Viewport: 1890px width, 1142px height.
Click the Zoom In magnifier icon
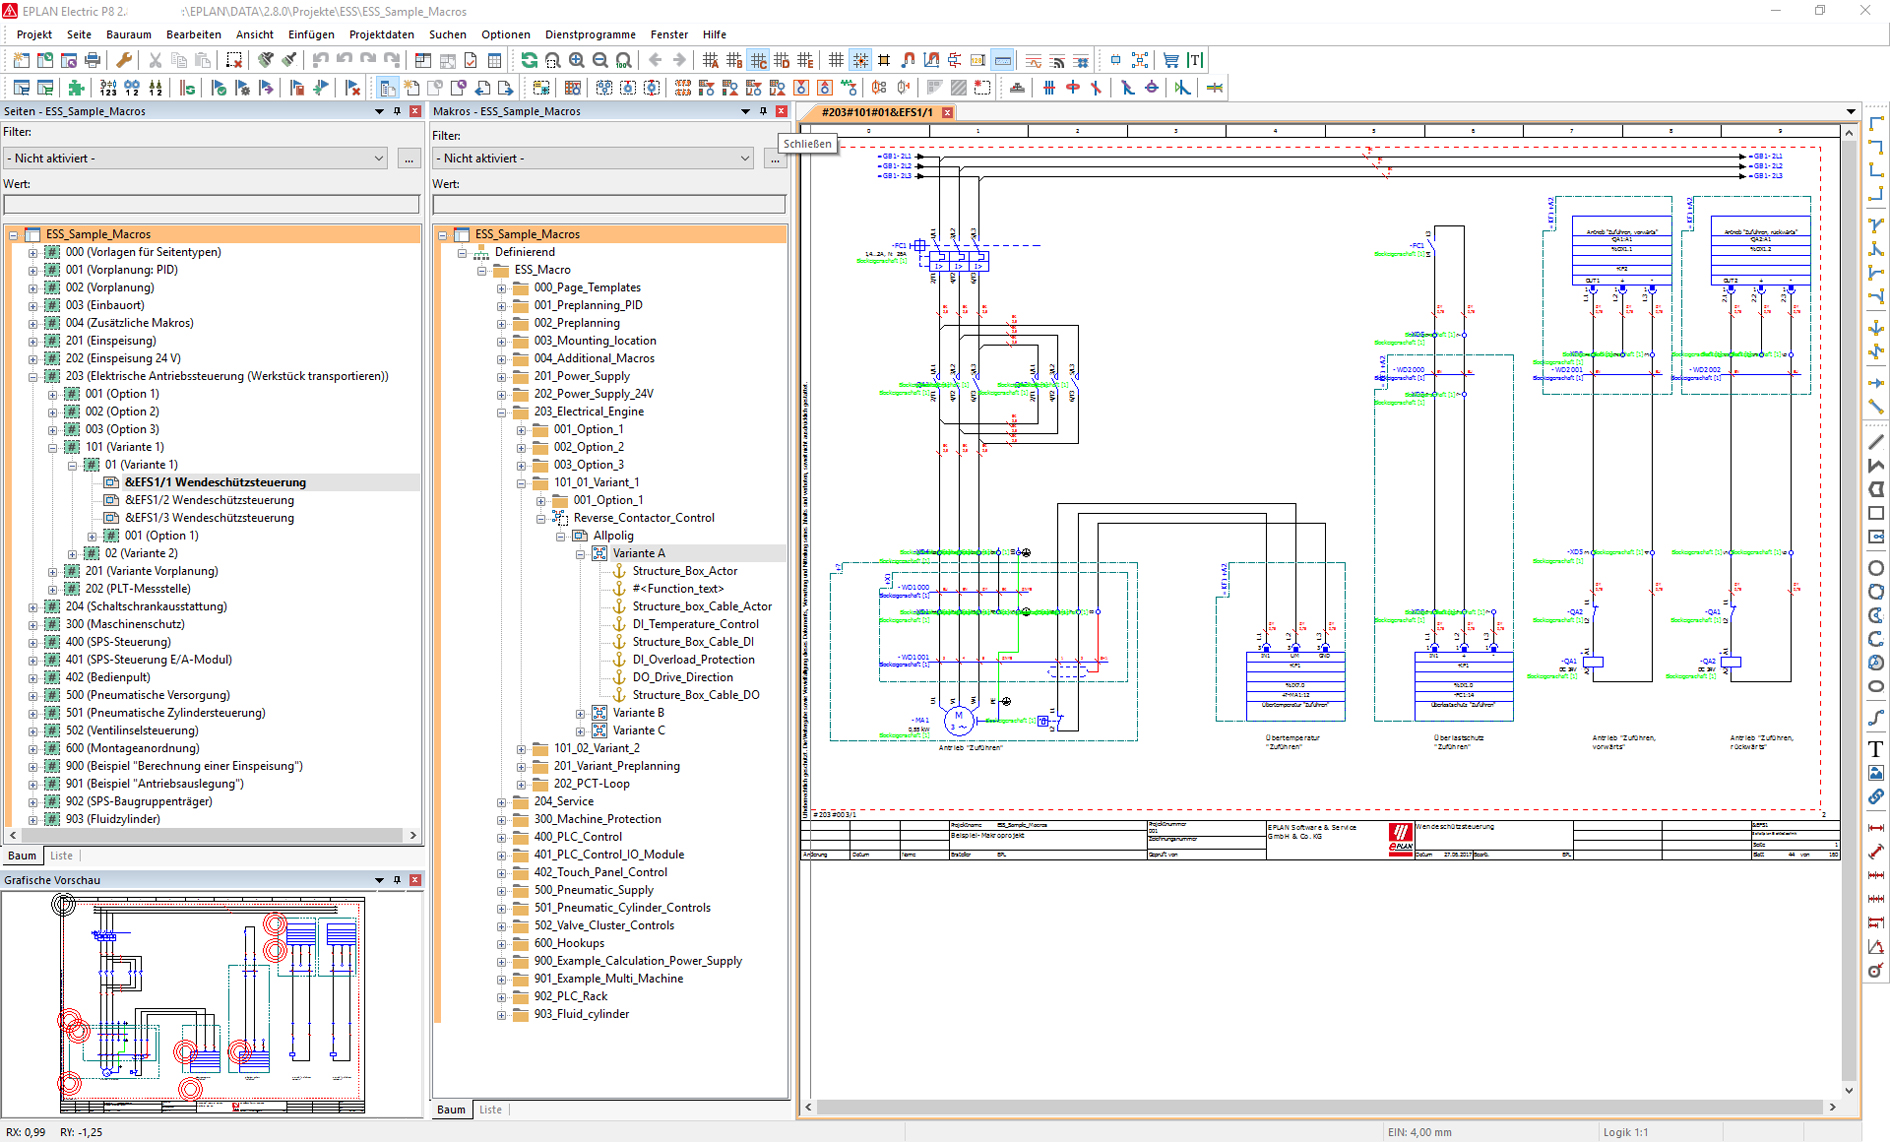(x=577, y=61)
